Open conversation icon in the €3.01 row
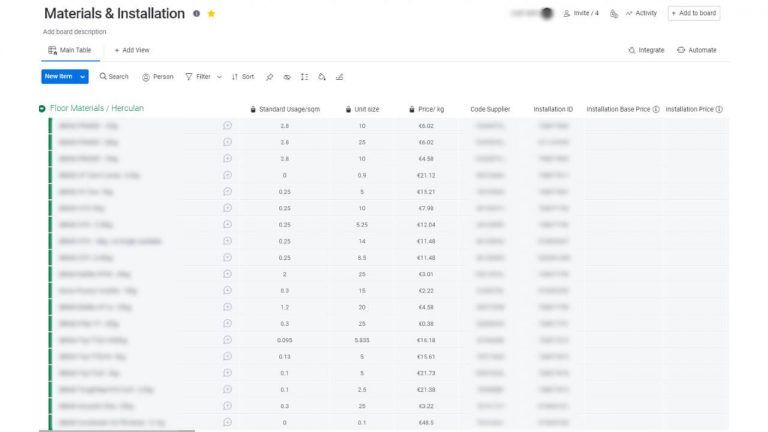 click(227, 274)
